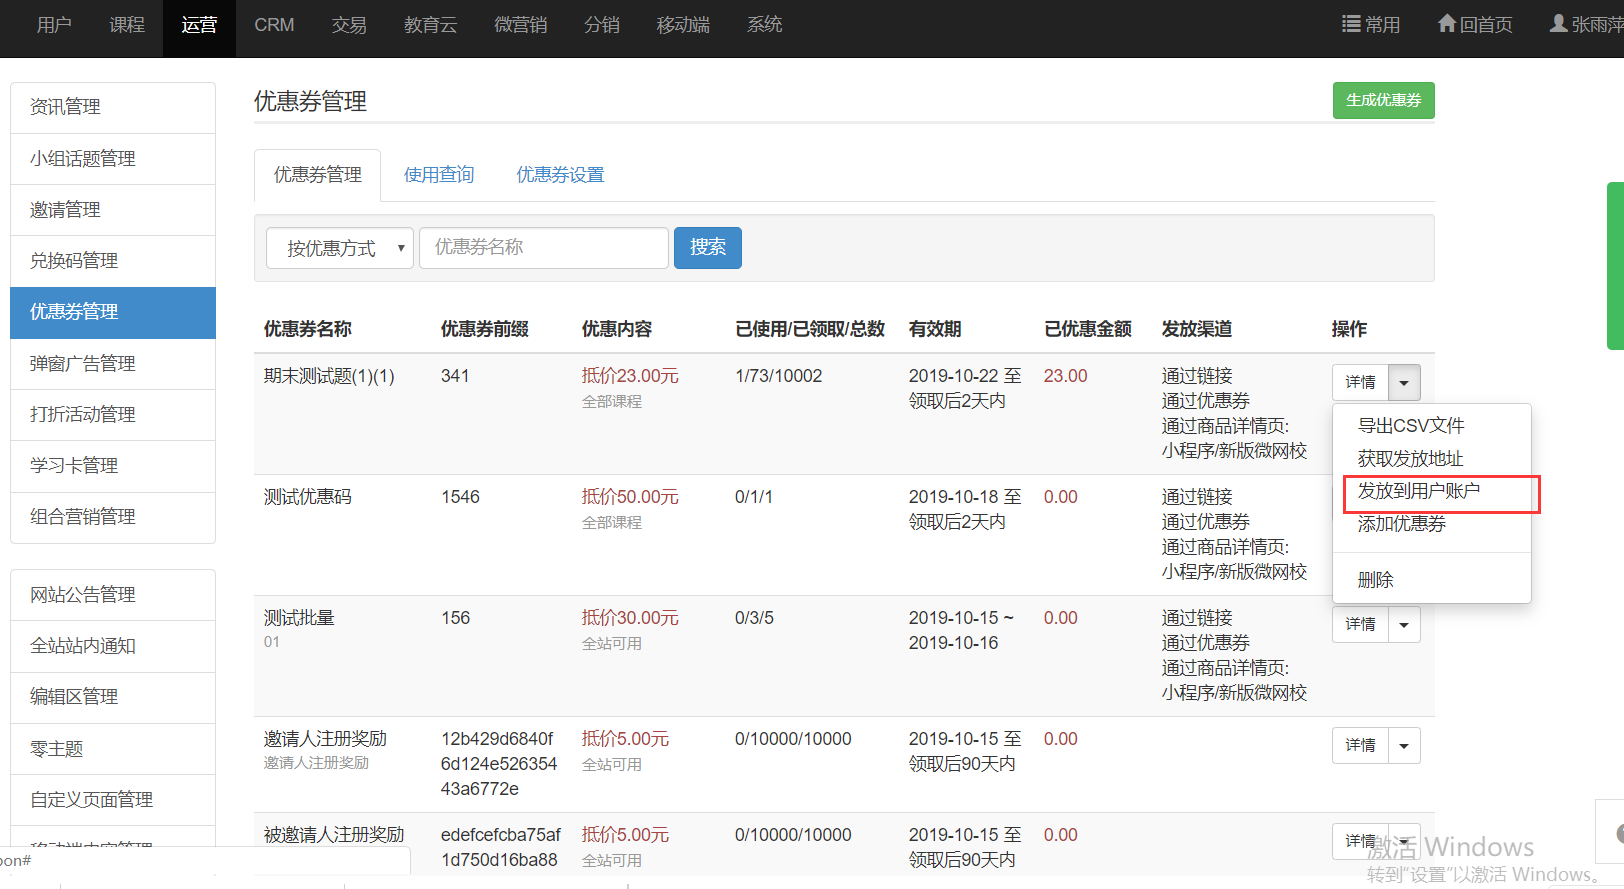The height and width of the screenshot is (889, 1624).
Task: Choose 导出CSV文件 in the dropdown menu
Action: point(1410,426)
